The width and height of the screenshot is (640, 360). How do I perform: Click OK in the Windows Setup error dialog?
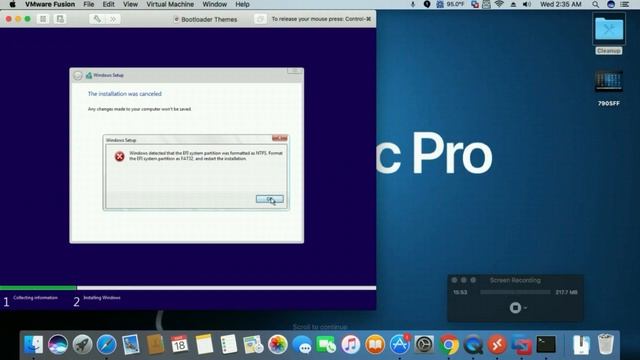[x=269, y=199]
